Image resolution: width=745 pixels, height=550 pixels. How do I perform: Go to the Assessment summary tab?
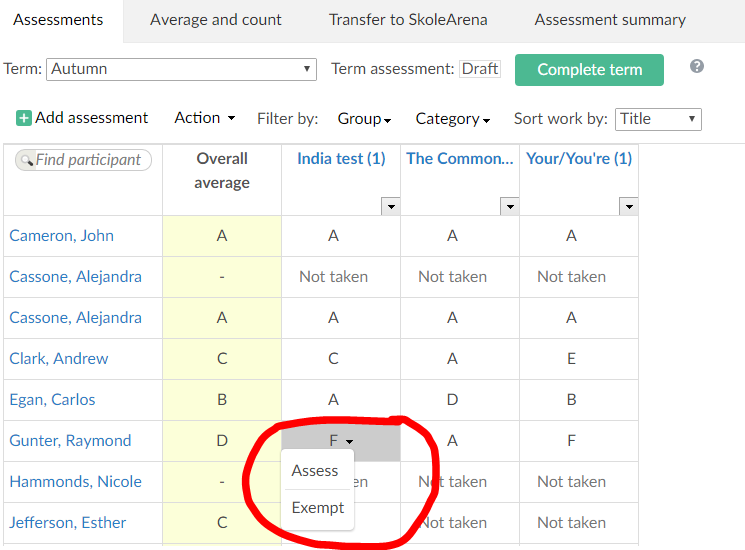[610, 20]
